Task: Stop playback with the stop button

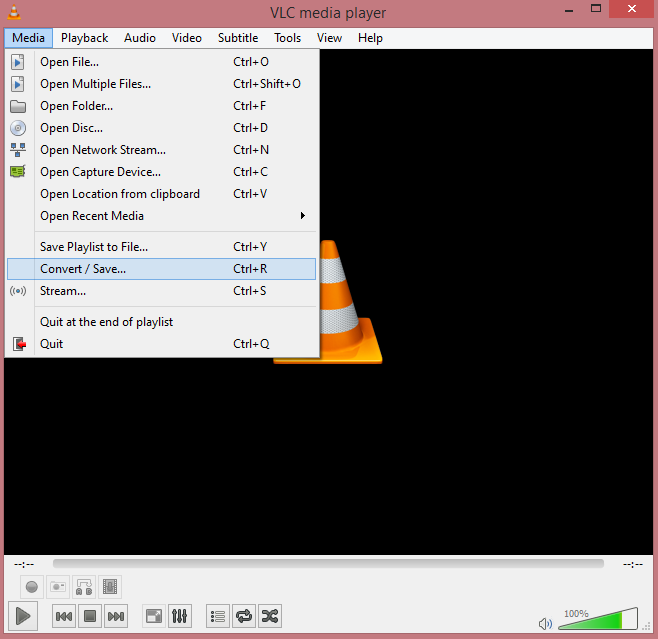Action: pyautogui.click(x=89, y=616)
